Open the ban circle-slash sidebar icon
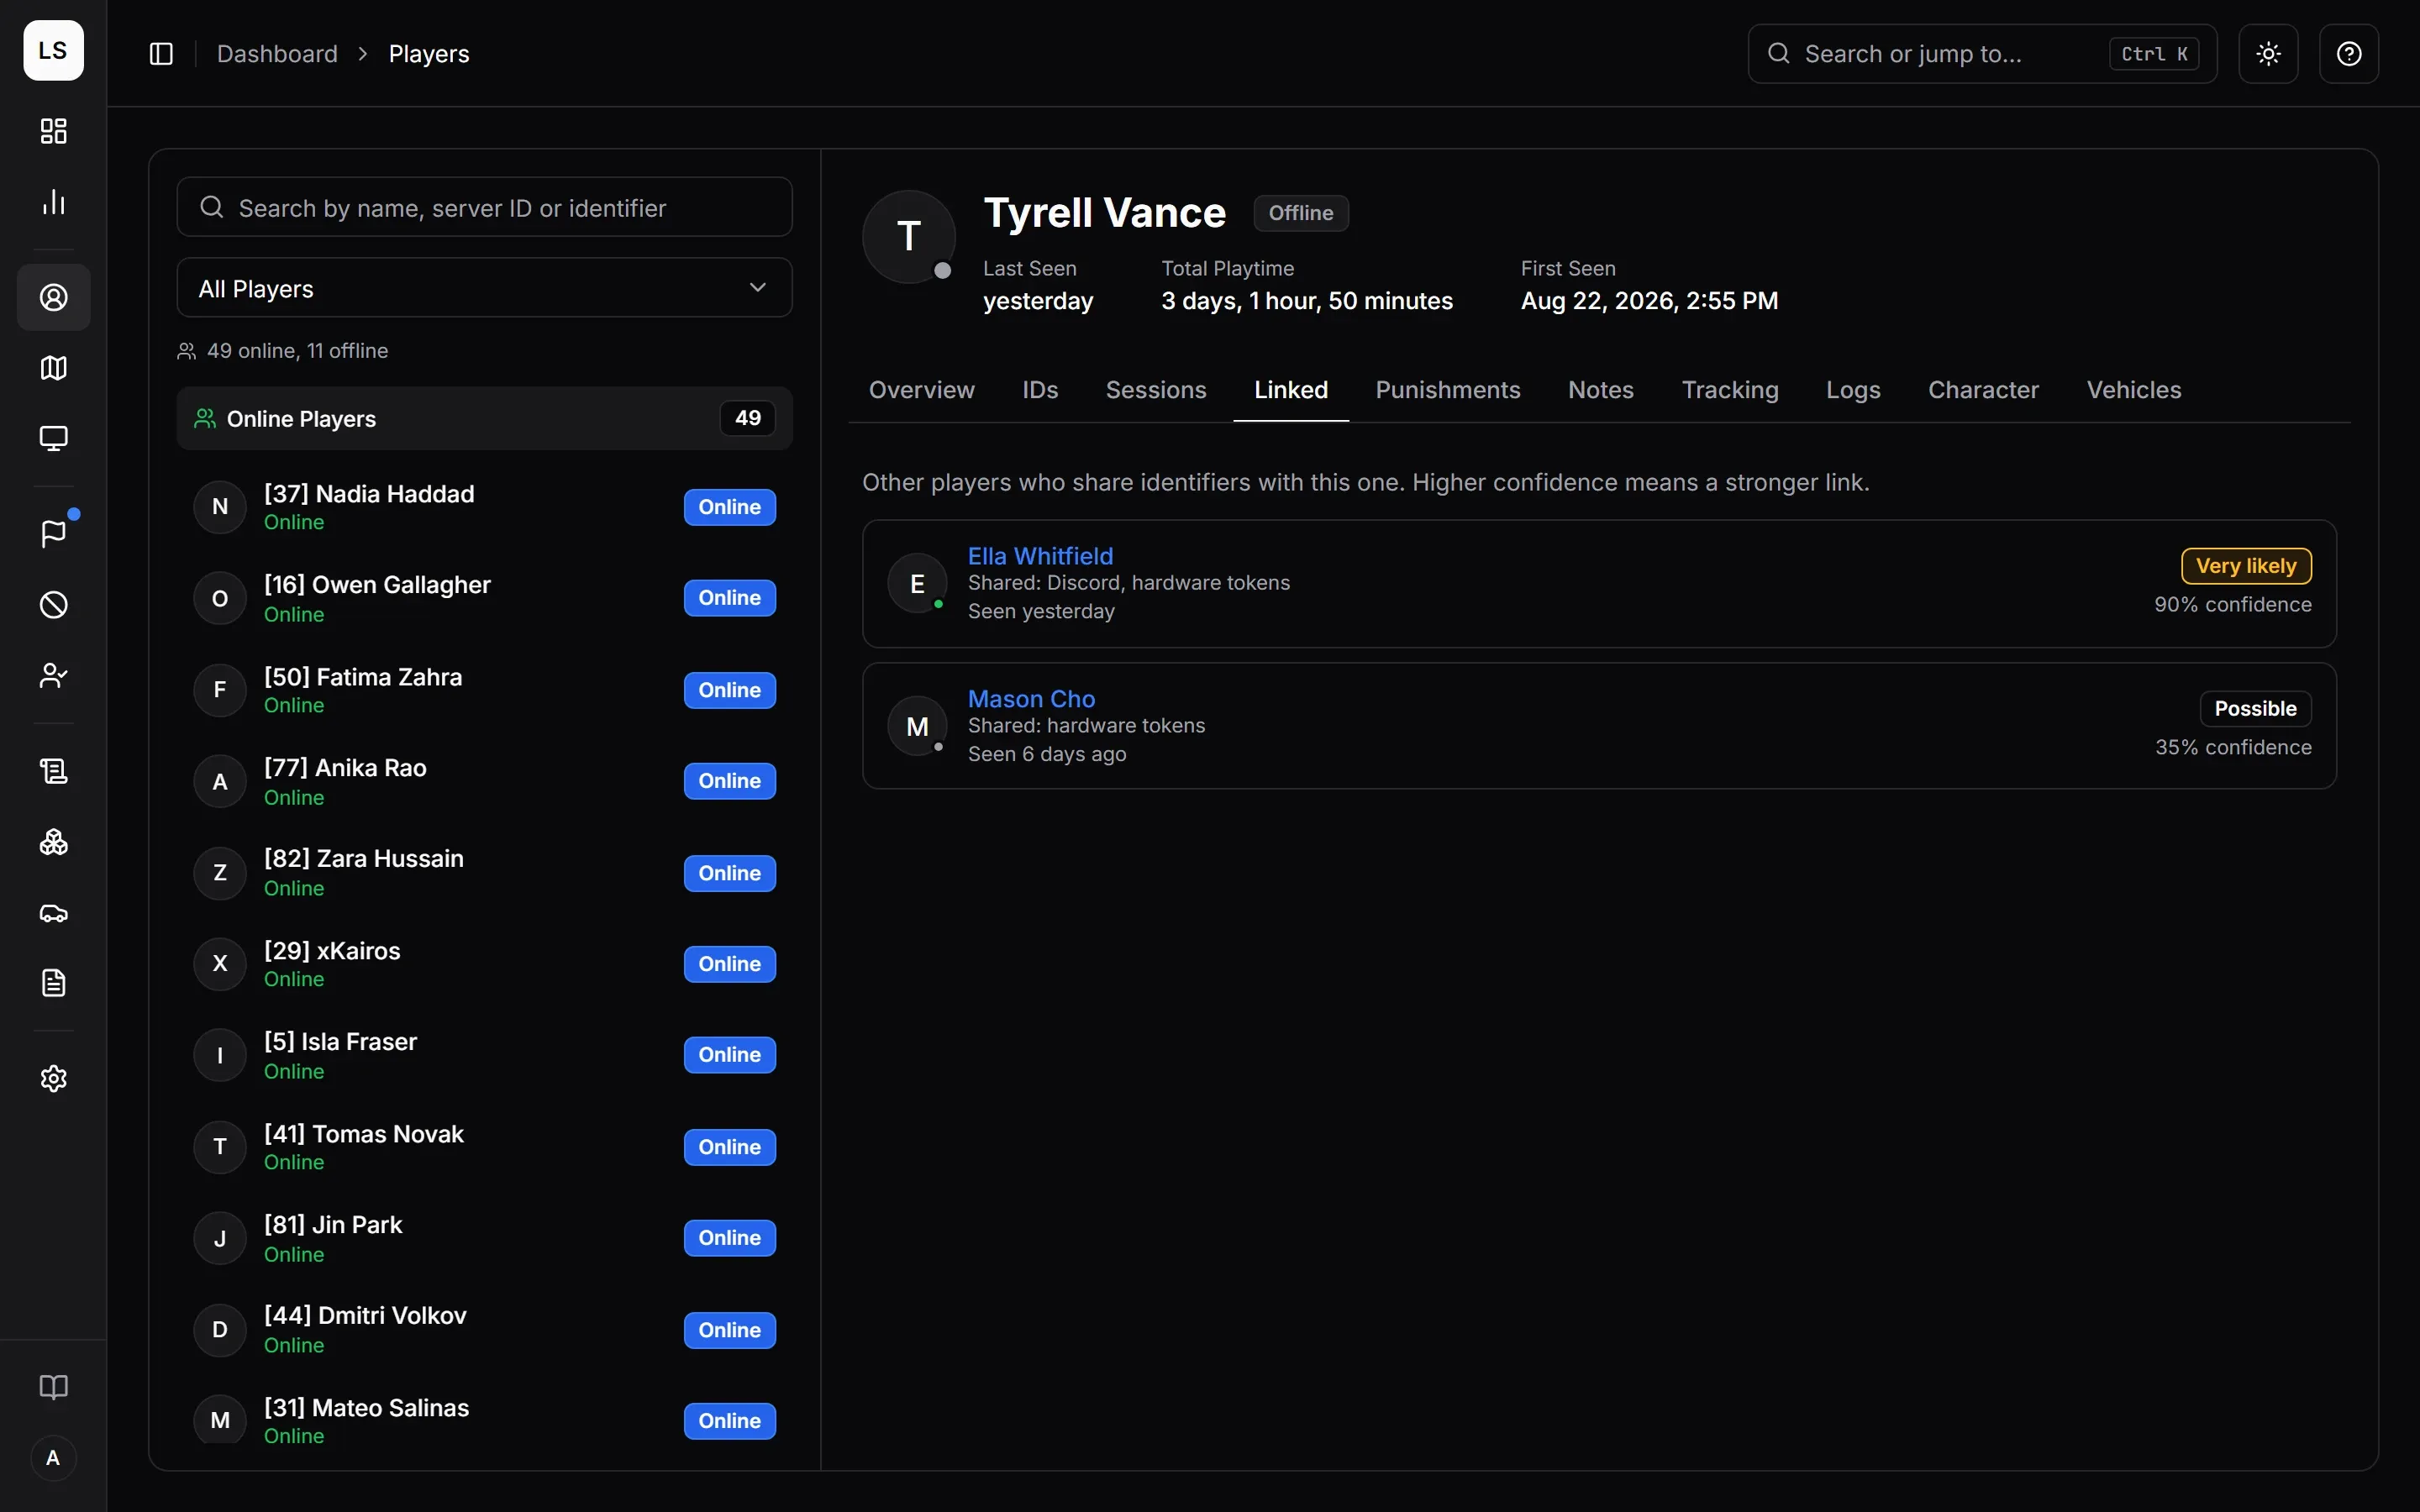 (53, 605)
